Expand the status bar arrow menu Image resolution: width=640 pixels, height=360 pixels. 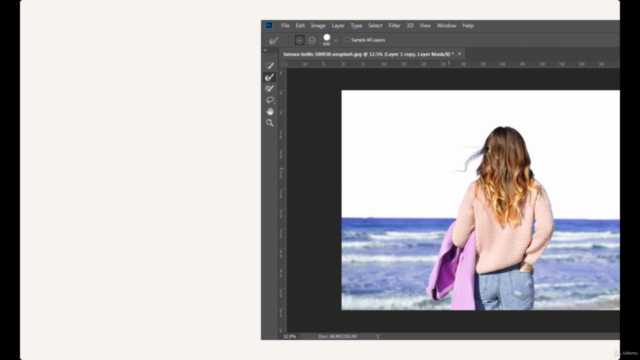coord(378,336)
